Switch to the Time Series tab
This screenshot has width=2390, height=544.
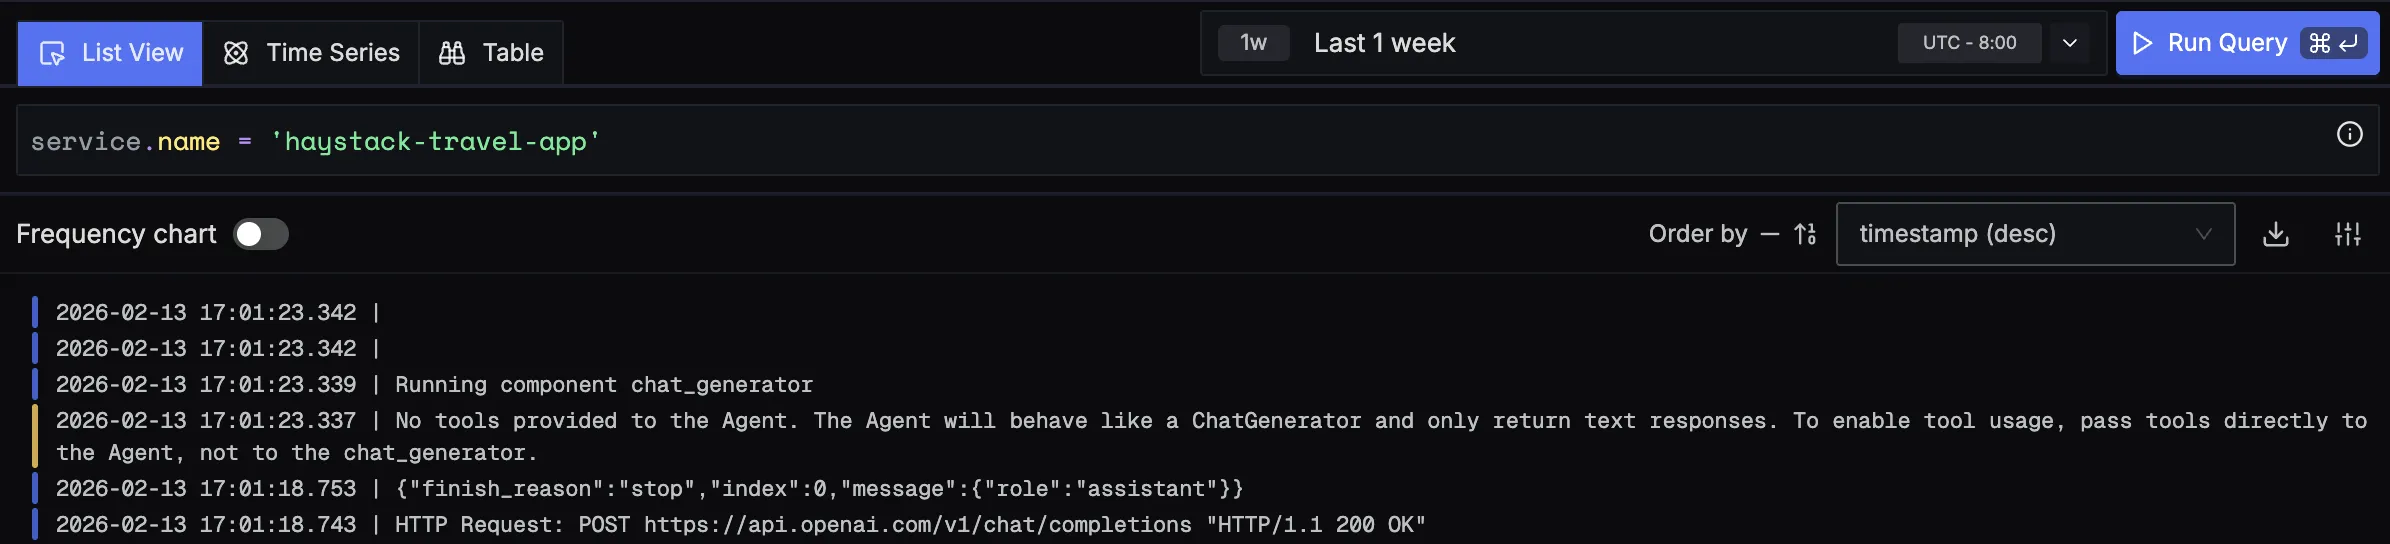pyautogui.click(x=311, y=53)
